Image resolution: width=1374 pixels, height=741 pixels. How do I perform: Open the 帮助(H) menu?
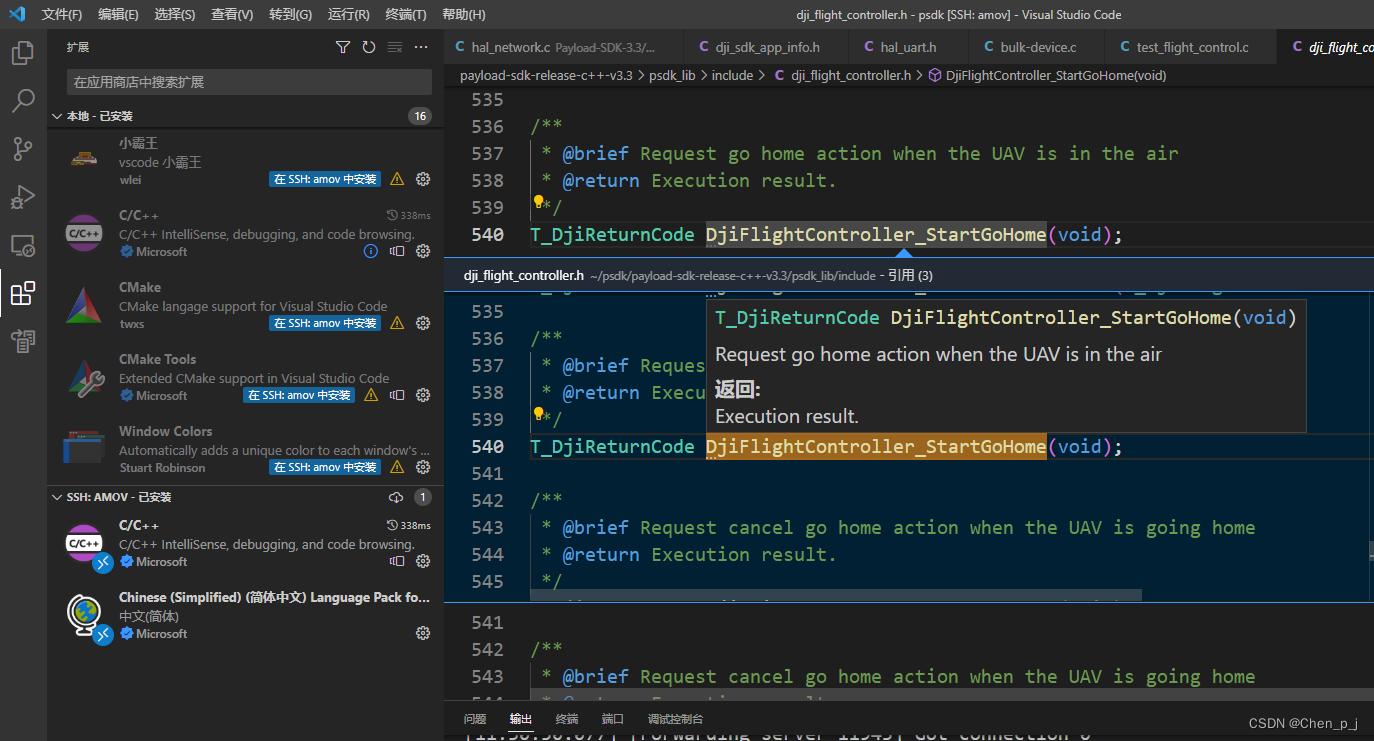(464, 14)
